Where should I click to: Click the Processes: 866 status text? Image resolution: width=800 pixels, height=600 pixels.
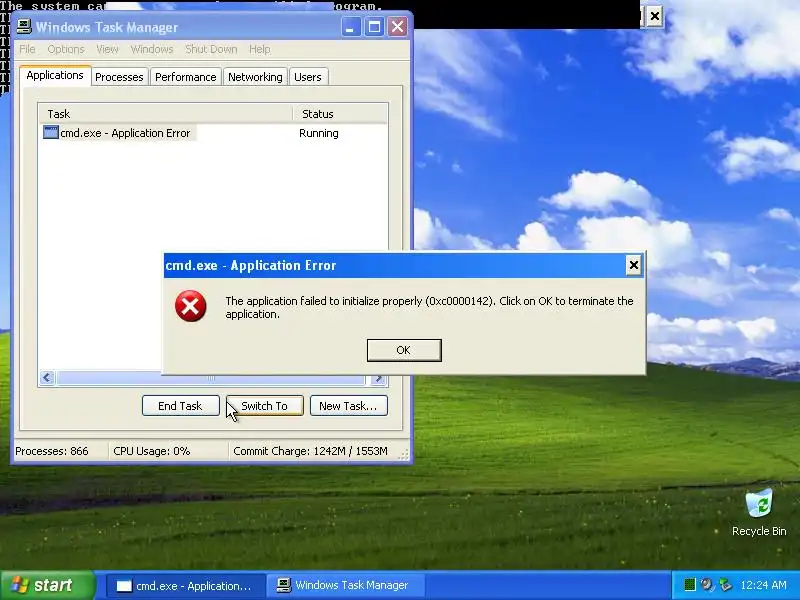[x=52, y=451]
